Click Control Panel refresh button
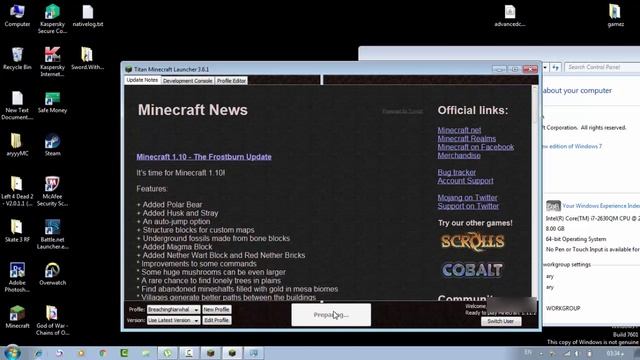The width and height of the screenshot is (640, 360). pyautogui.click(x=555, y=67)
